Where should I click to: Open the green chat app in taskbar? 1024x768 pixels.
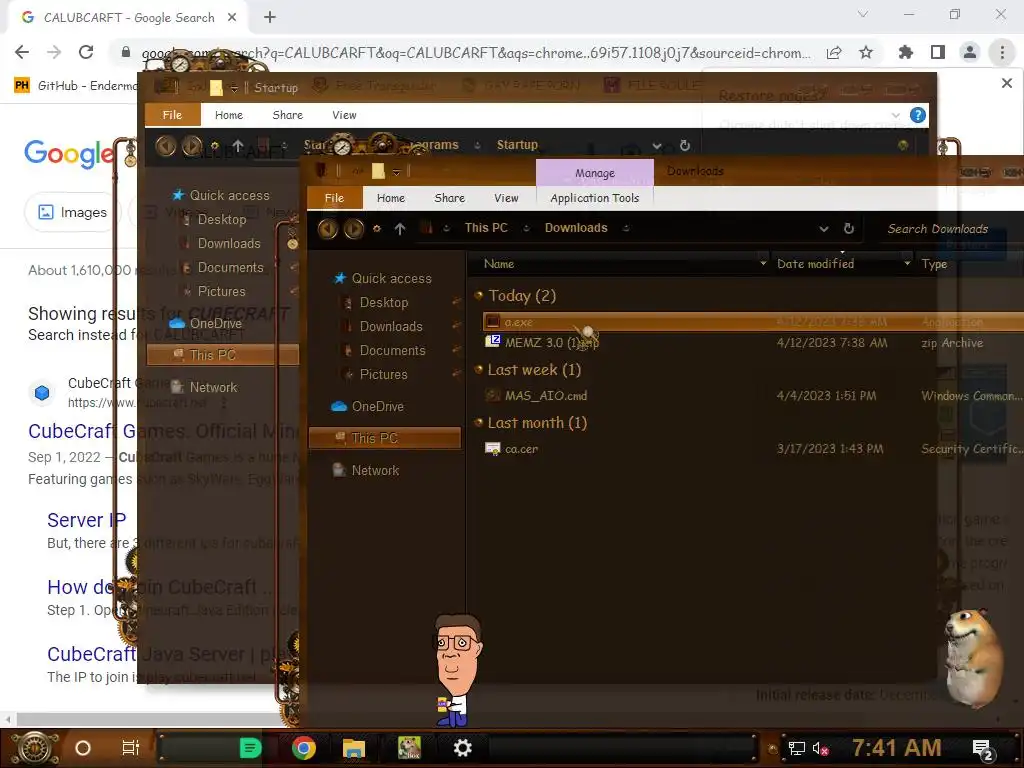coord(250,748)
